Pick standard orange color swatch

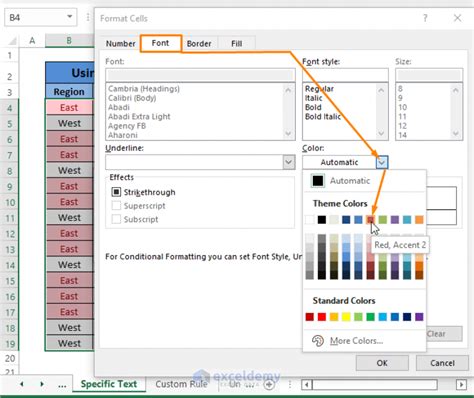coord(334,316)
